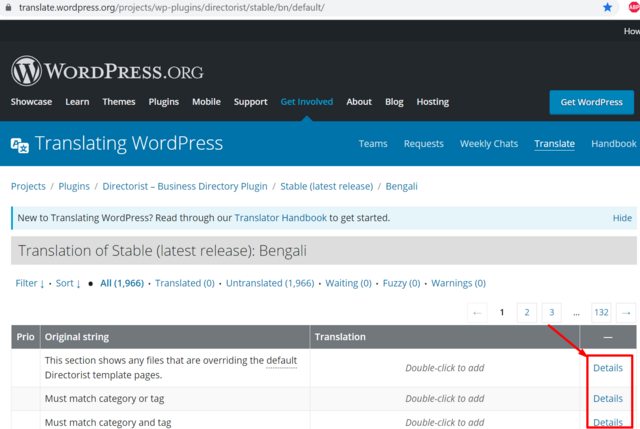
Task: Open the AdBlock extension icon
Action: point(634,7)
